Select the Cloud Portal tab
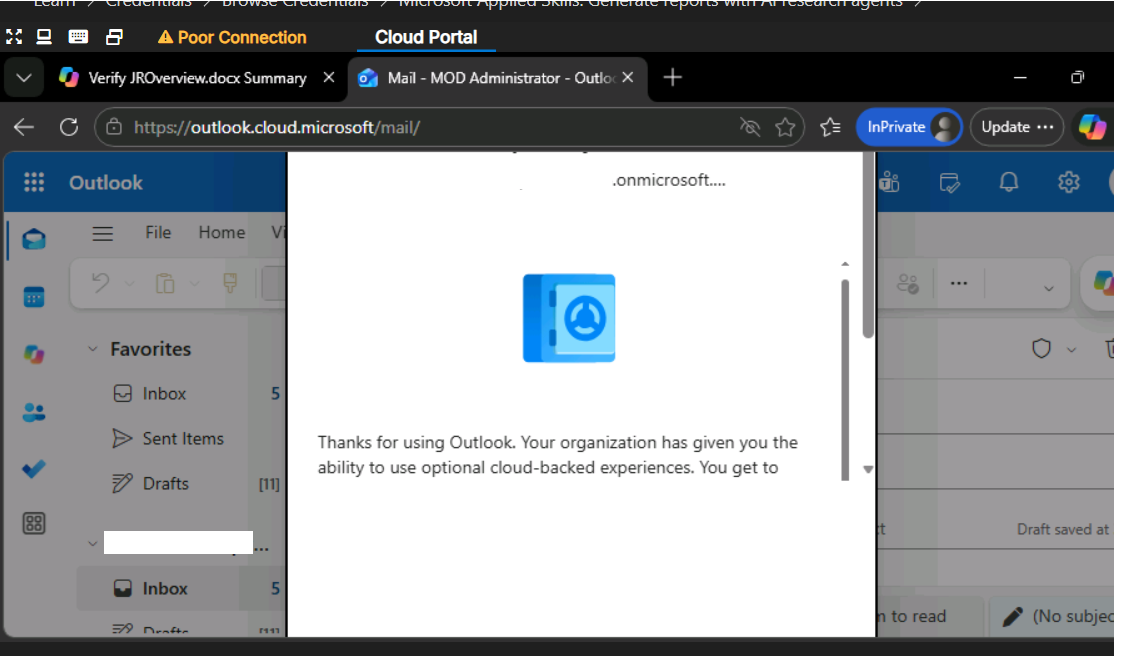The image size is (1123, 656). click(426, 37)
